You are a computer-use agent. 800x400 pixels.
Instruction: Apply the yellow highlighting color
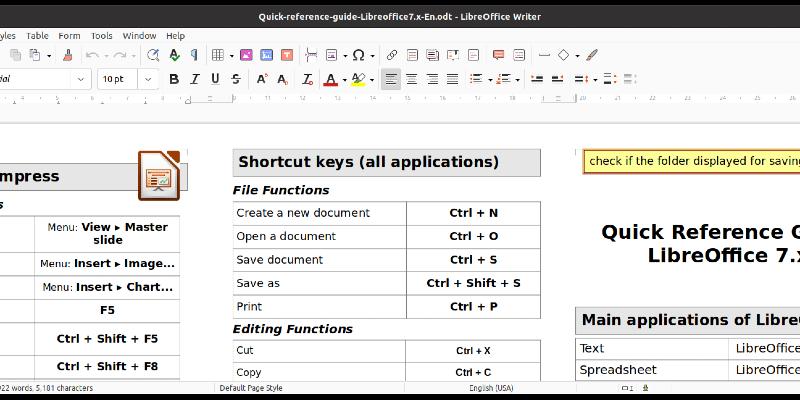(x=358, y=79)
